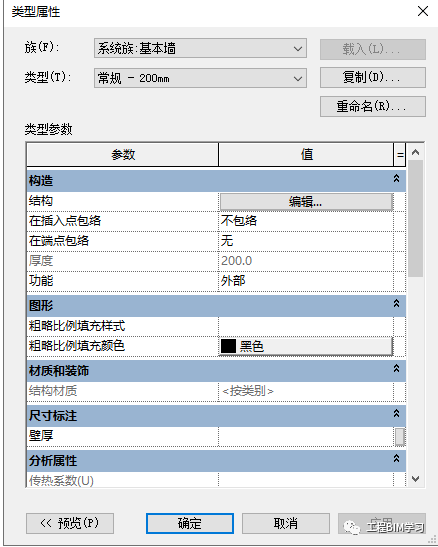This screenshot has width=438, height=547.
Task: Select the 粗略比例填充颜色 parameter label
Action: [x=77, y=346]
